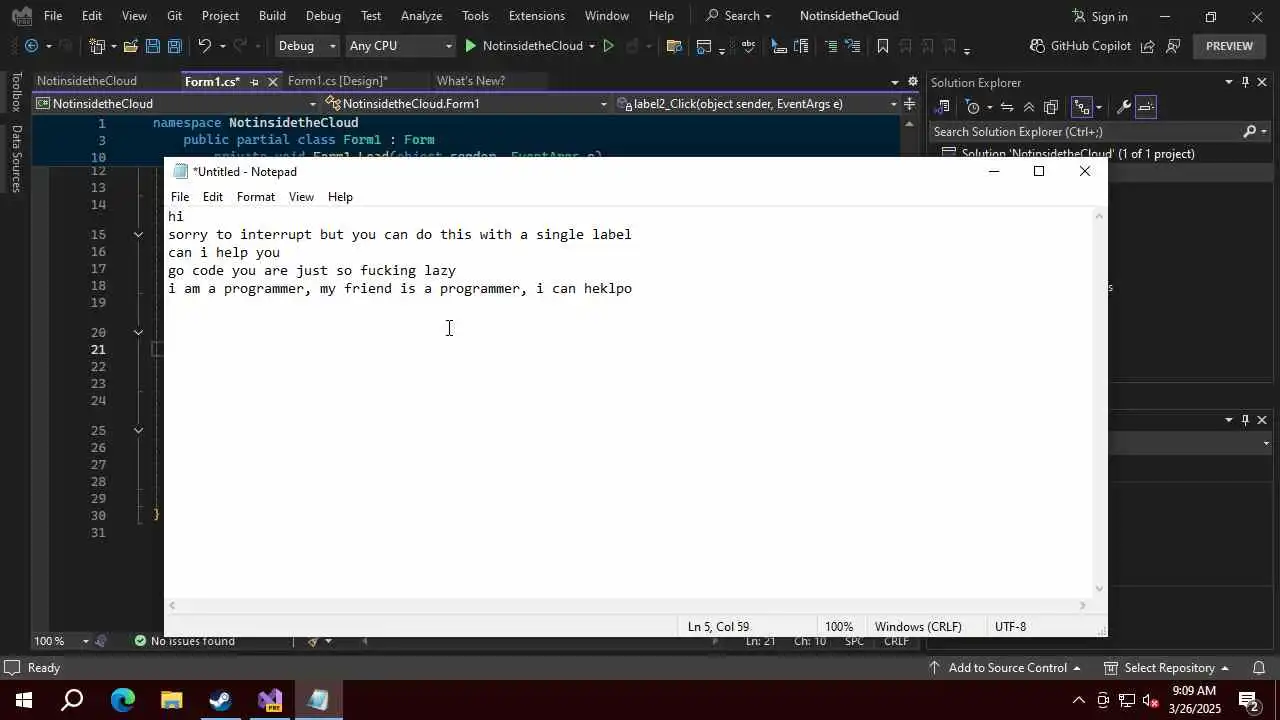The image size is (1280, 720).
Task: Click the Undo arrow in Visual Studio toolbar
Action: pos(204,46)
